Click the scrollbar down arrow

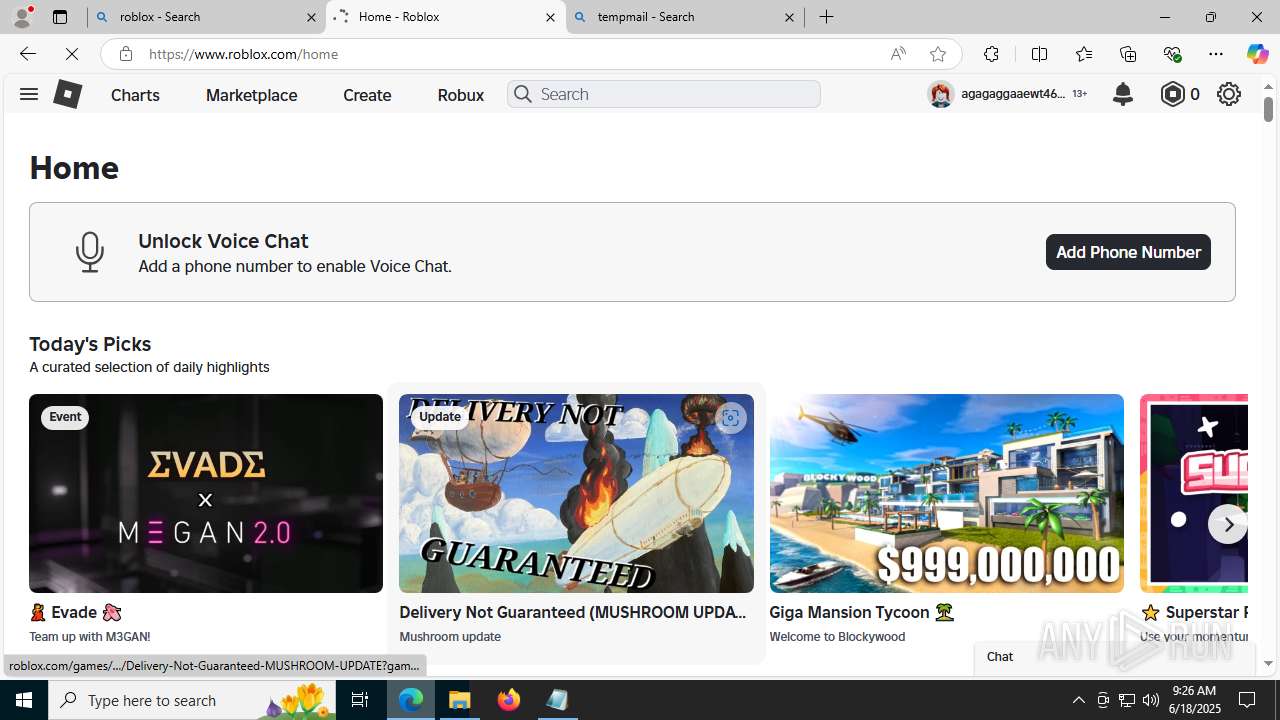click(1268, 663)
